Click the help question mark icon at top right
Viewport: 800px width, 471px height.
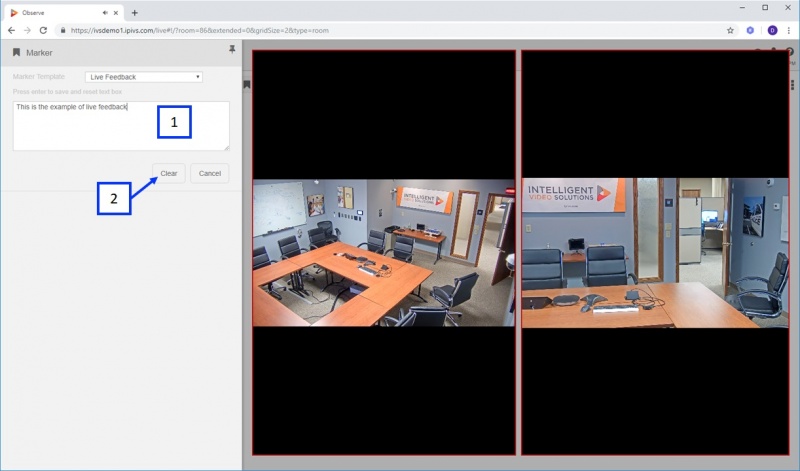coord(790,52)
